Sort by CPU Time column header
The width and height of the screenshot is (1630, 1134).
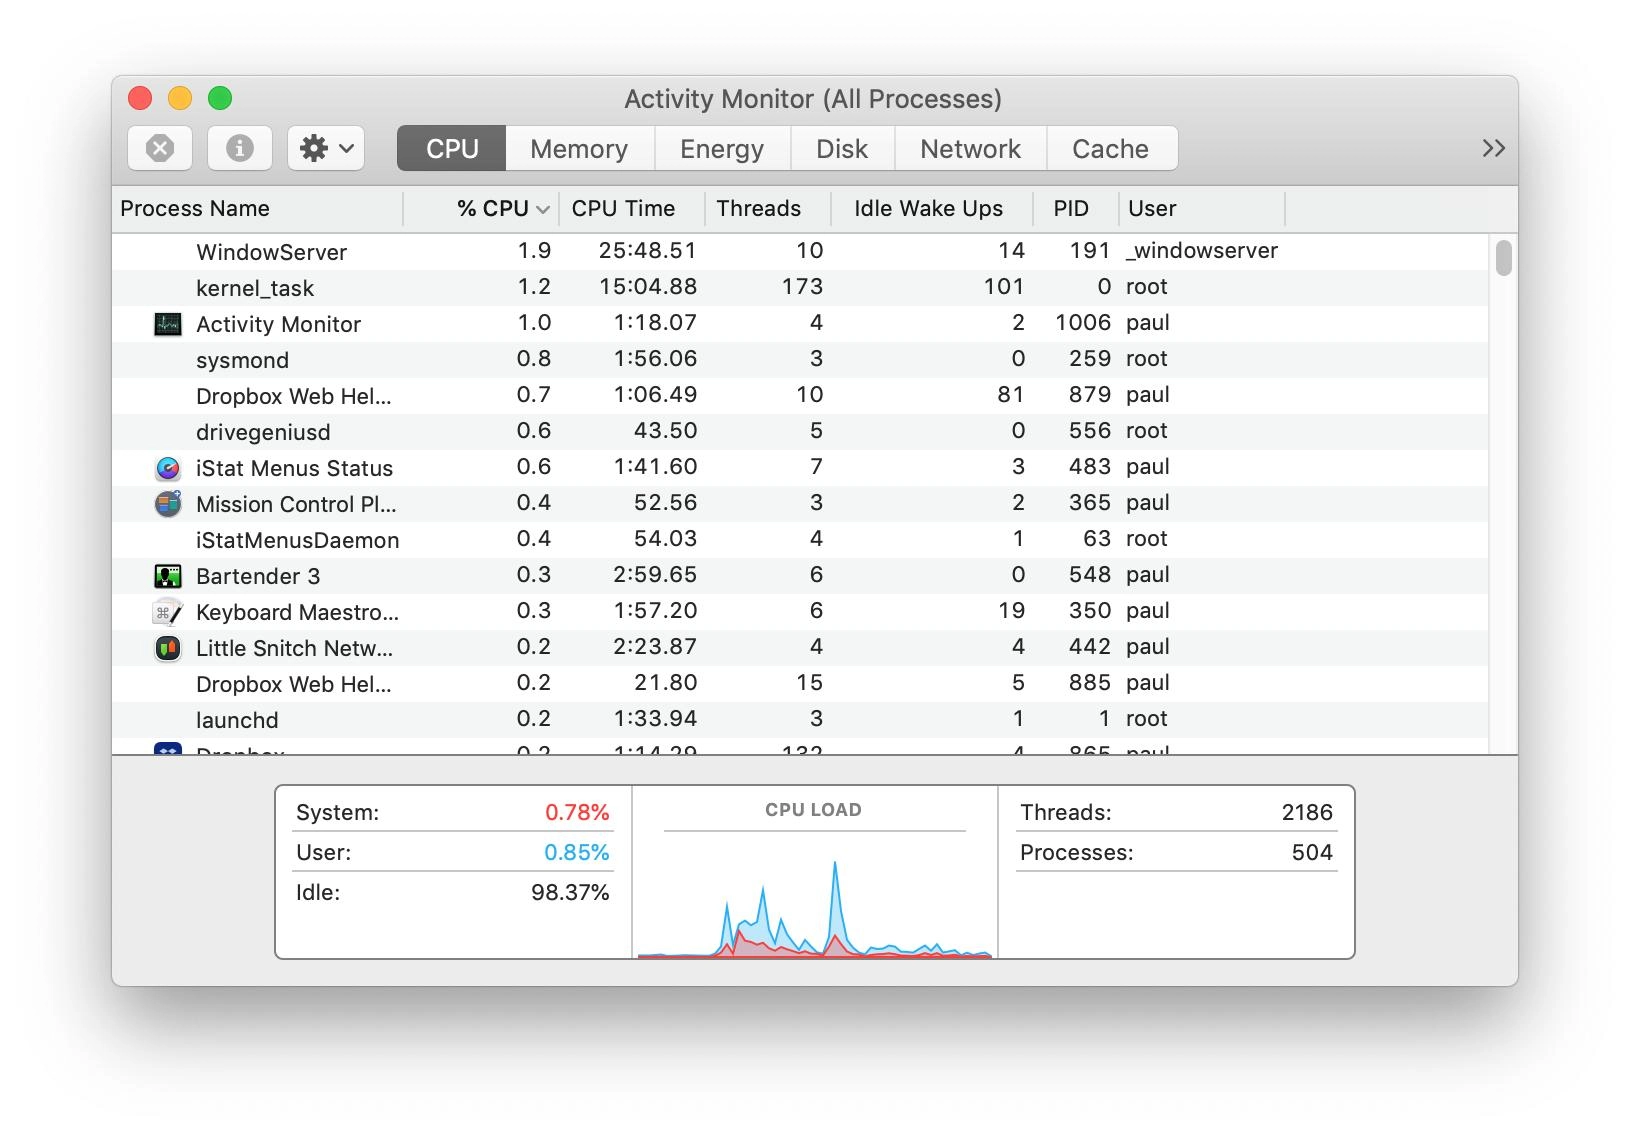(632, 208)
